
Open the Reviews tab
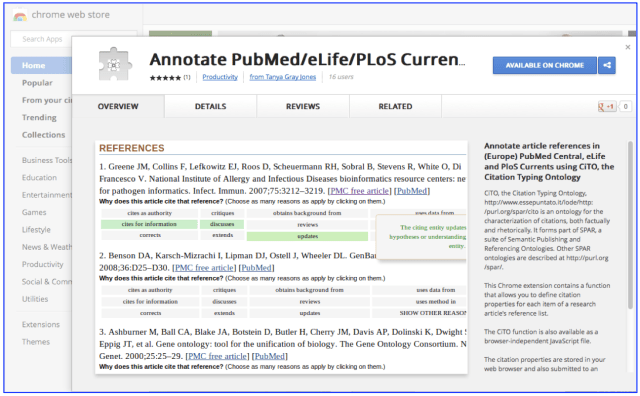pos(303,107)
